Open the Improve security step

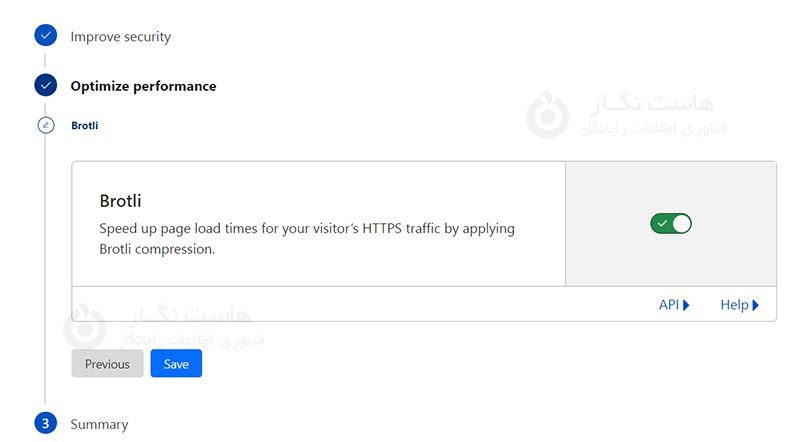[x=120, y=37]
